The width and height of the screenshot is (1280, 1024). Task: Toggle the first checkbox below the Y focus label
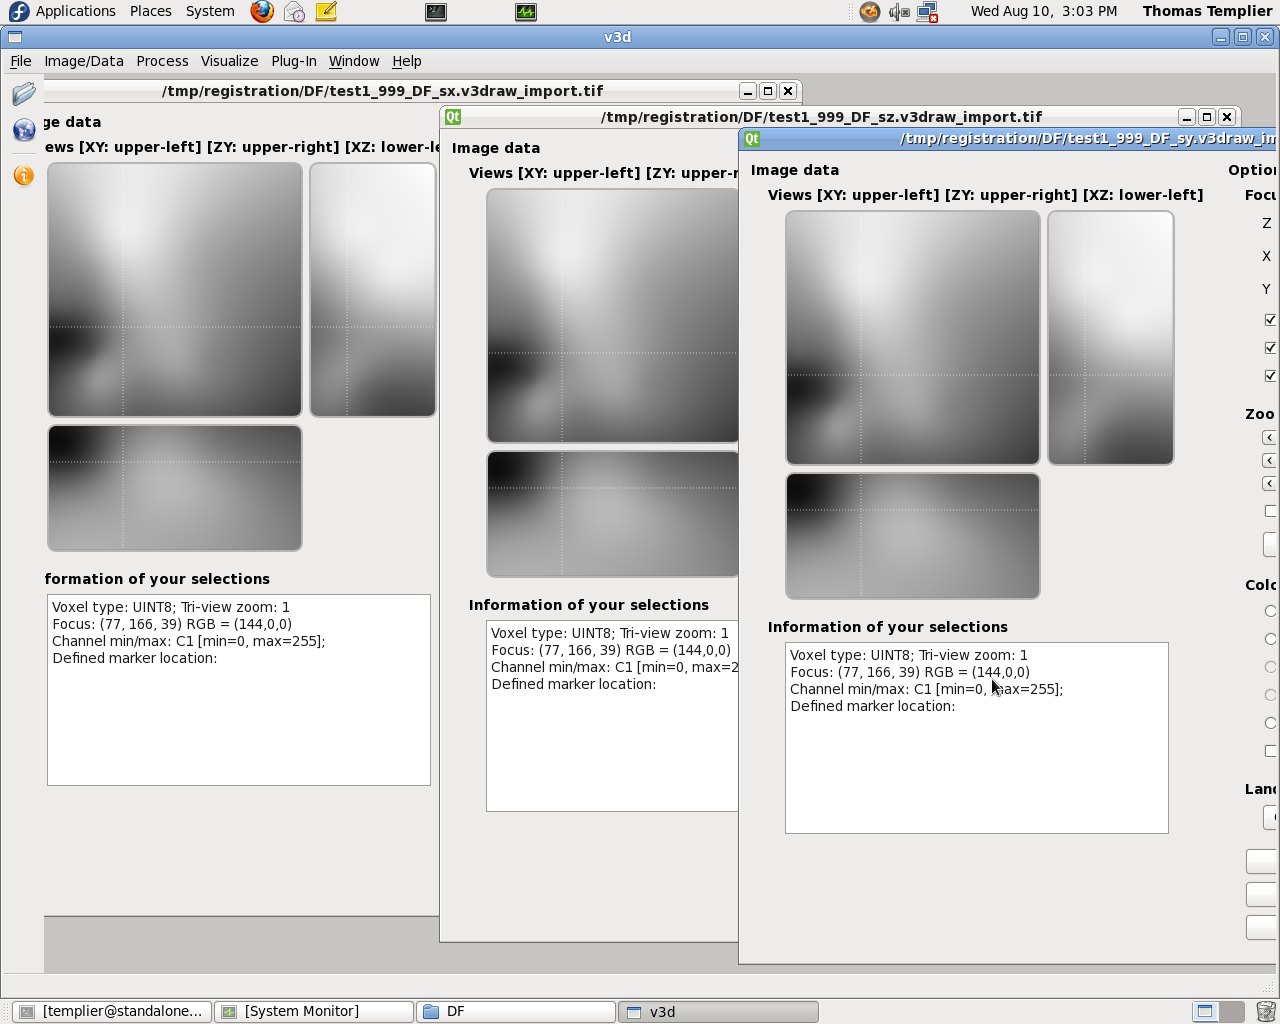pos(1271,320)
